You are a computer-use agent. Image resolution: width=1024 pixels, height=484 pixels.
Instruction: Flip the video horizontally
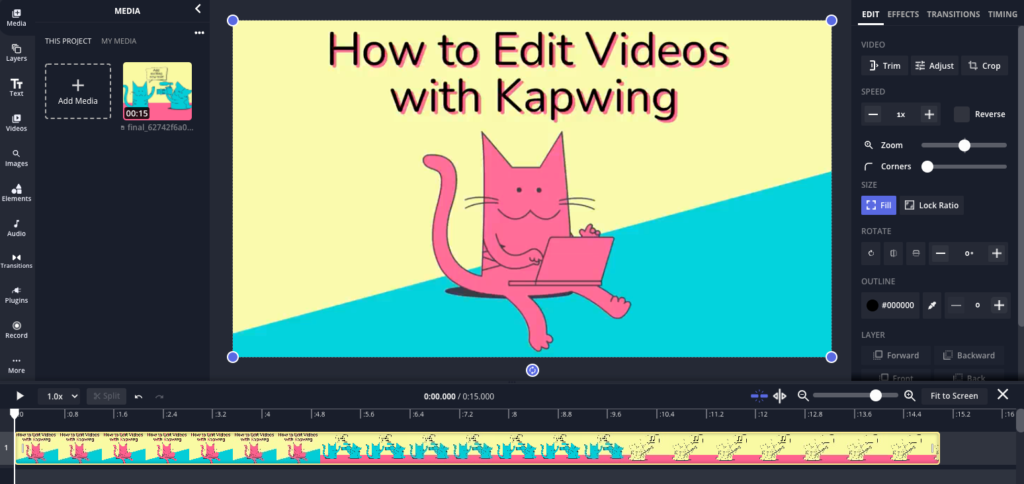pyautogui.click(x=893, y=253)
